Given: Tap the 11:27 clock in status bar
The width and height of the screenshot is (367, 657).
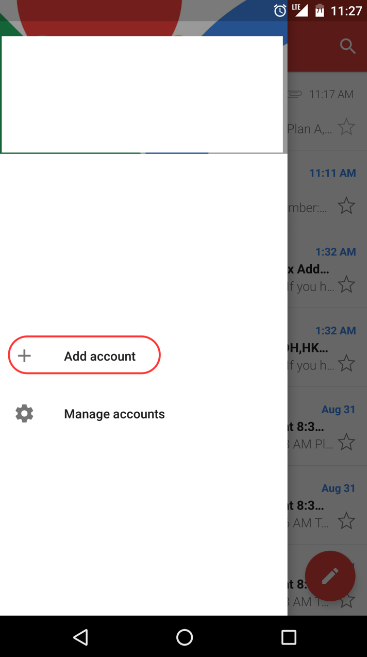Looking at the screenshot, I should [346, 10].
